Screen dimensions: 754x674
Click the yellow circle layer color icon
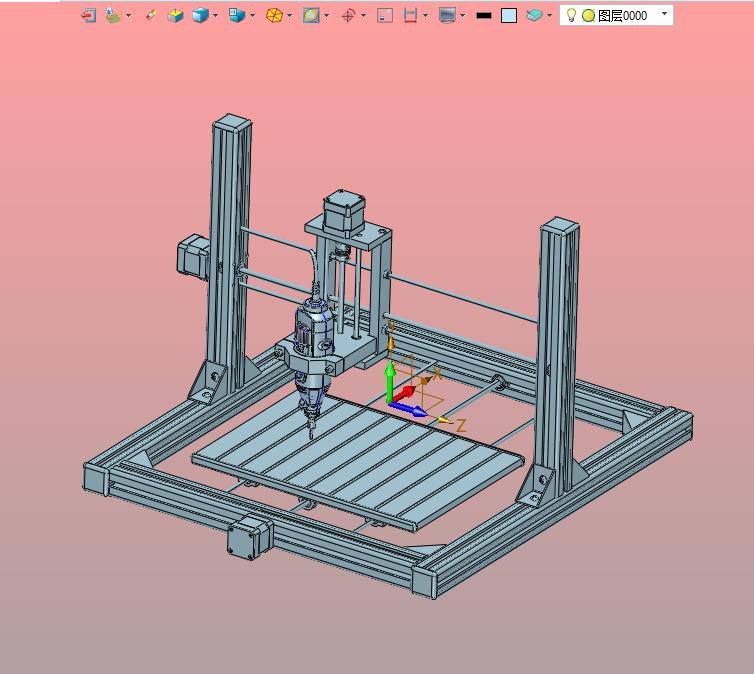point(589,16)
